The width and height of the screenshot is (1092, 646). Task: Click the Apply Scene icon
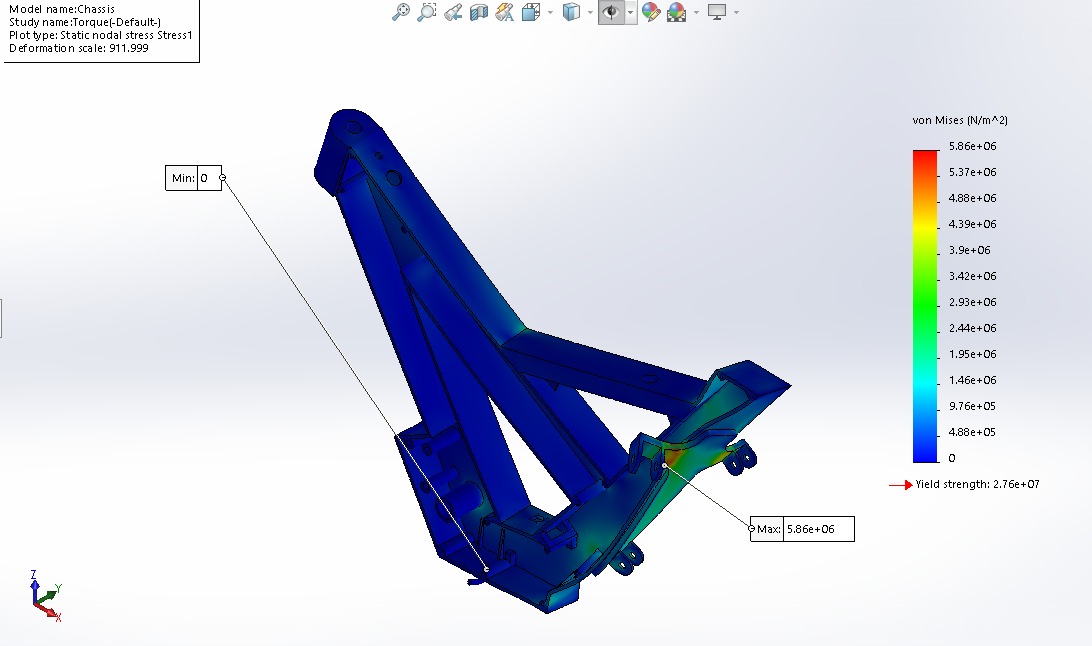point(676,12)
